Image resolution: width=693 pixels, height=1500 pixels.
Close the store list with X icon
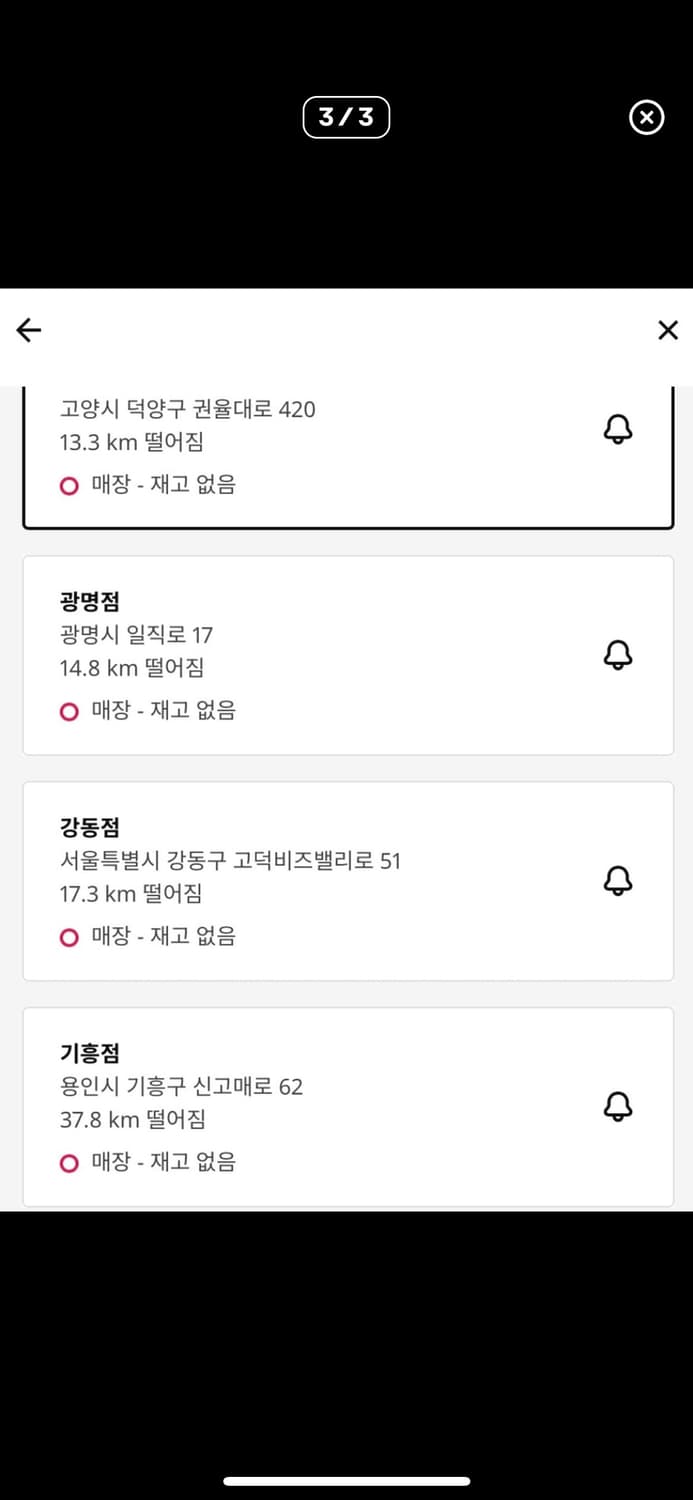click(668, 330)
